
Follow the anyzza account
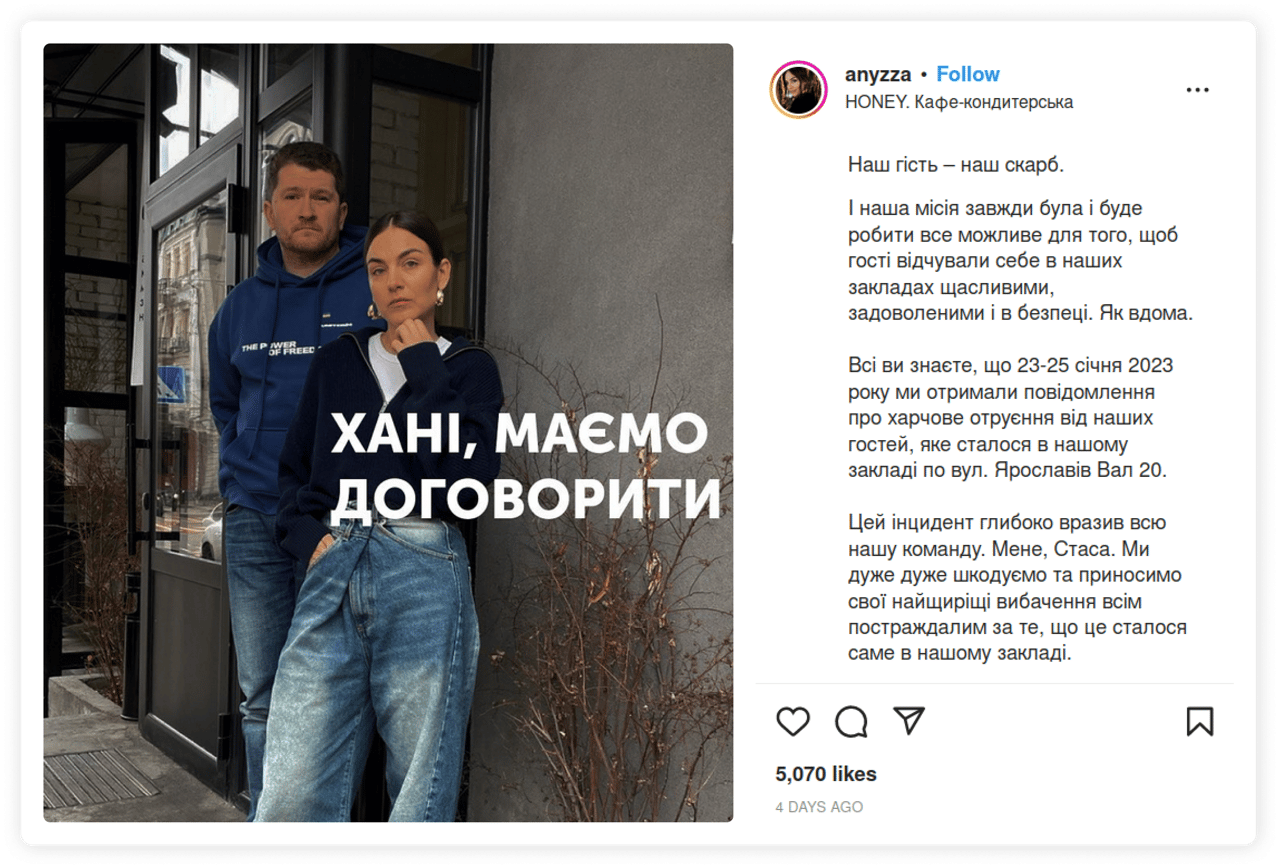pos(968,74)
